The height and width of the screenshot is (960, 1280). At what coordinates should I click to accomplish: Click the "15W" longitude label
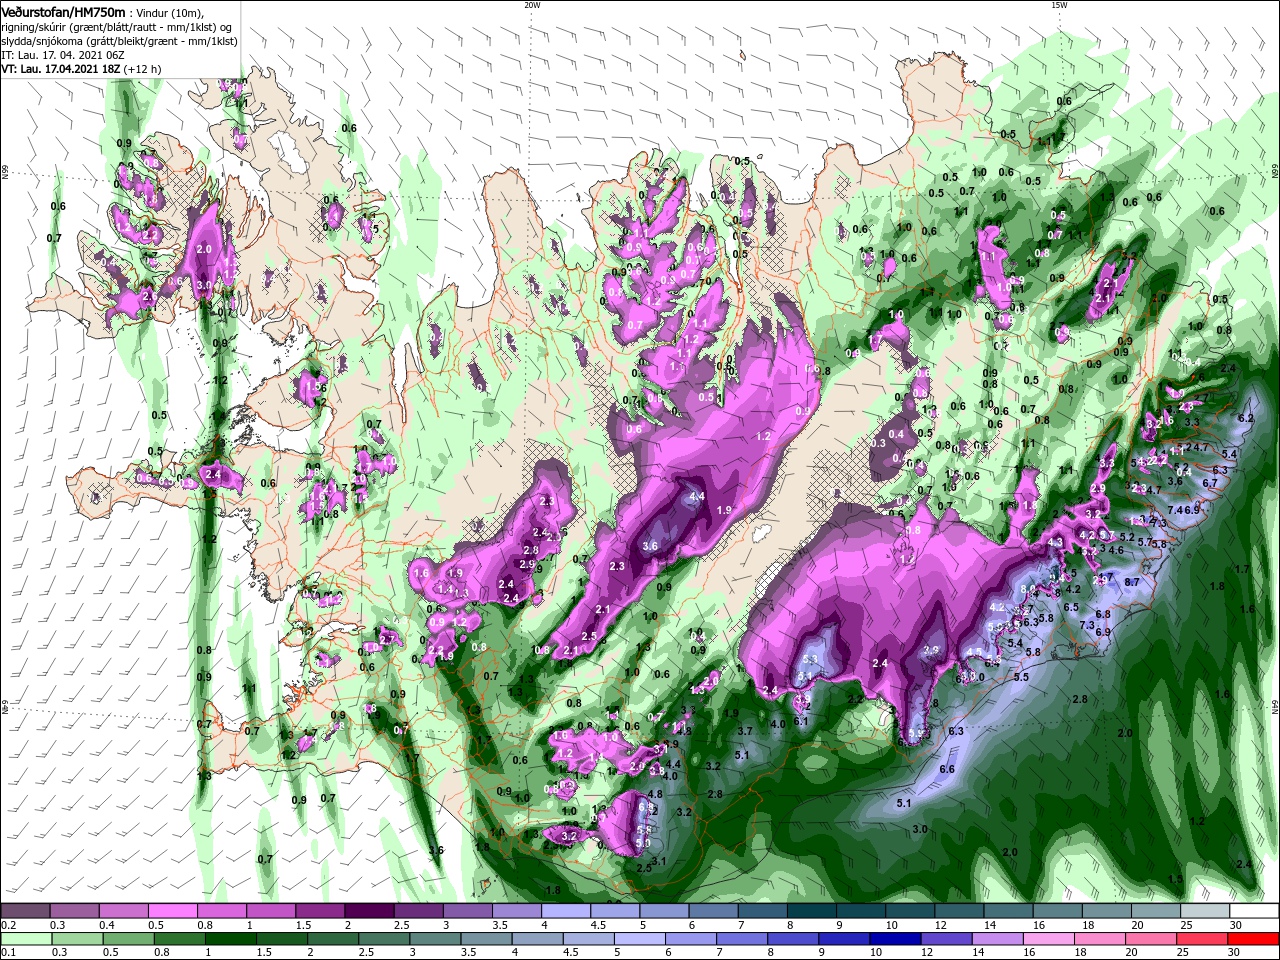(x=1058, y=5)
